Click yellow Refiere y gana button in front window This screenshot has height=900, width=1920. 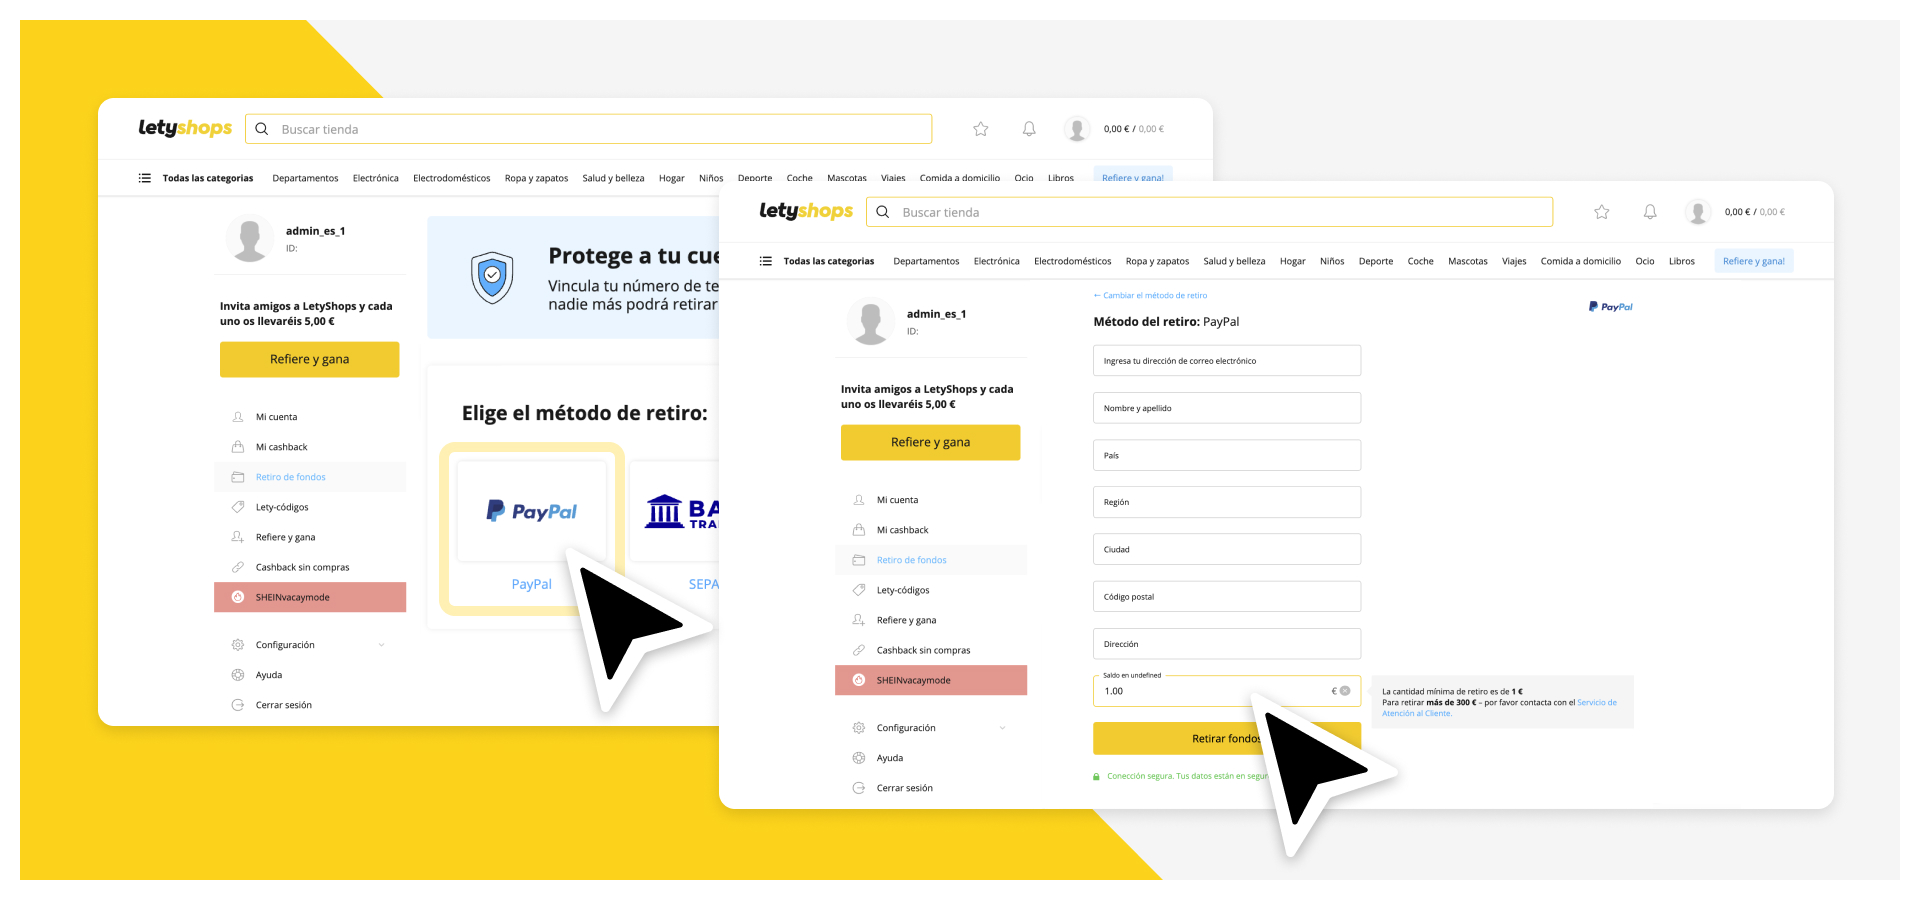point(930,442)
